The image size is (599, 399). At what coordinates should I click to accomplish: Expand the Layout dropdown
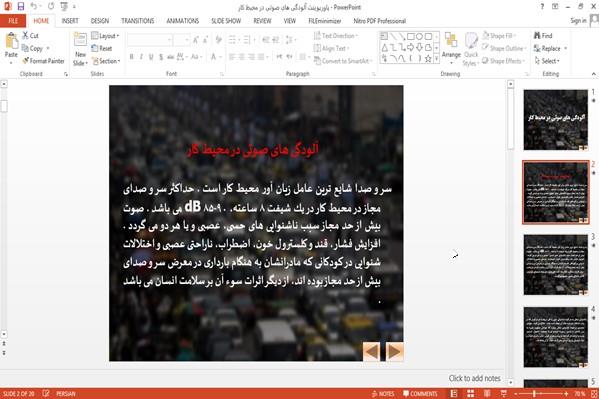click(x=105, y=36)
